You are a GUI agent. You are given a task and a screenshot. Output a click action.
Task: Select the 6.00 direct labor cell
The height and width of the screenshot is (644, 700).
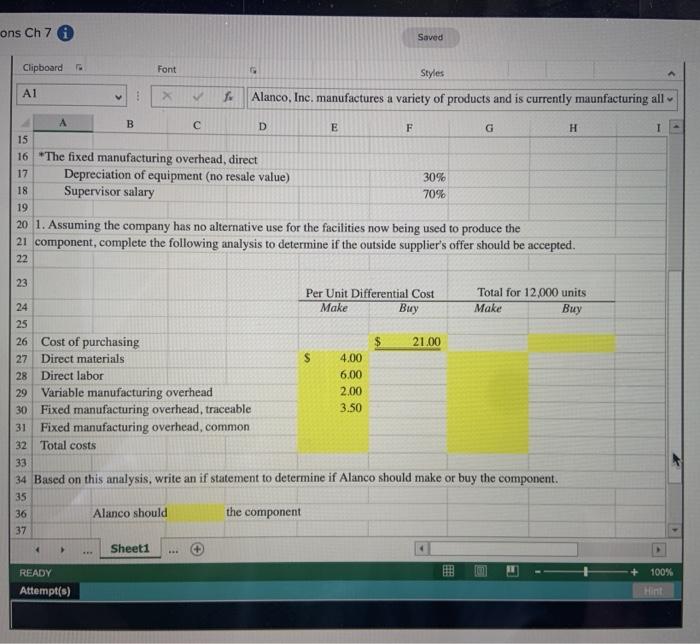tap(334, 375)
